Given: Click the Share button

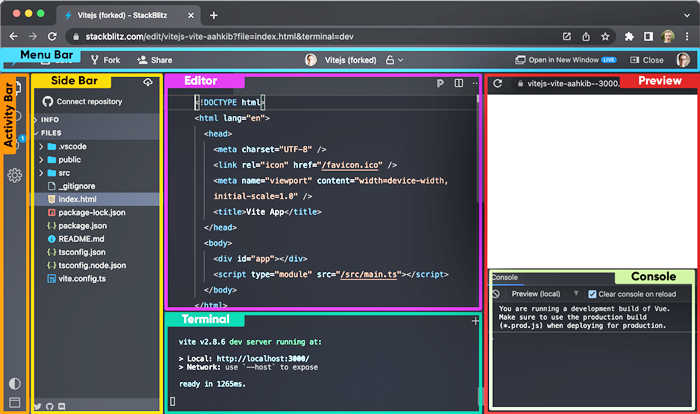Looking at the screenshot, I should (154, 60).
